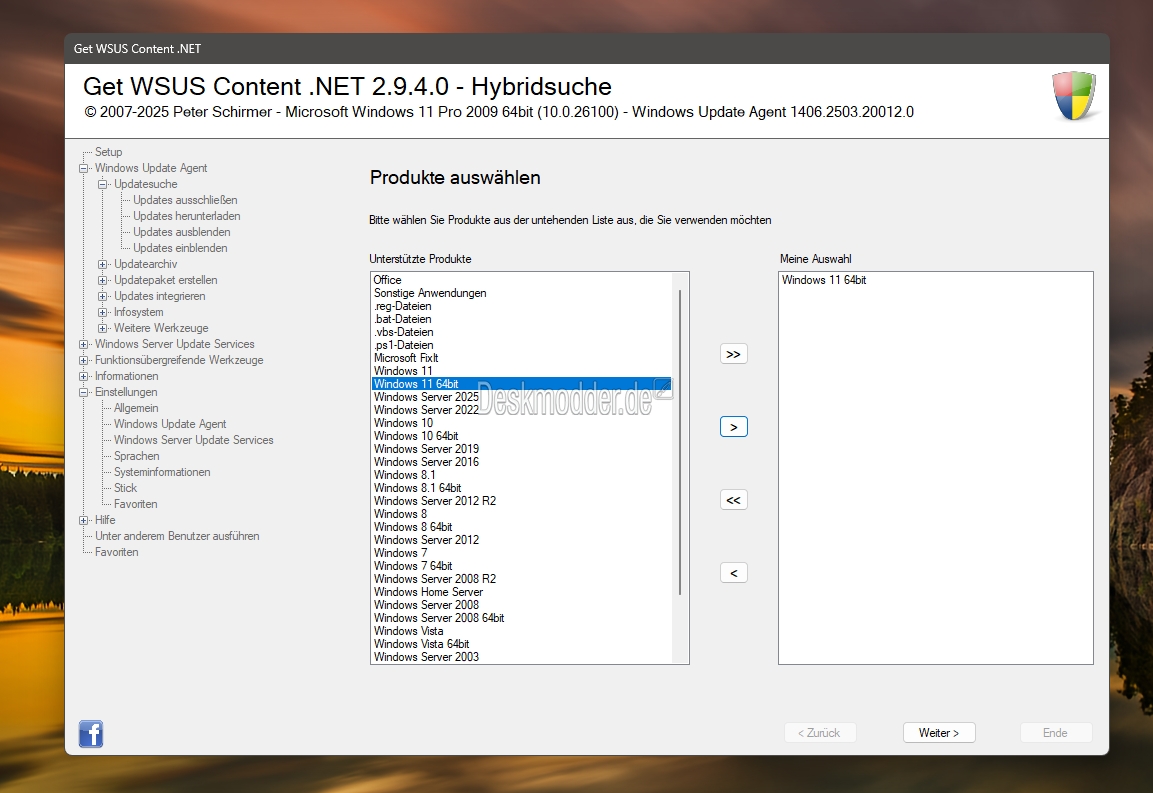Select Windows Server 2025 in the list
Screen dimensions: 1153x793
521,397
